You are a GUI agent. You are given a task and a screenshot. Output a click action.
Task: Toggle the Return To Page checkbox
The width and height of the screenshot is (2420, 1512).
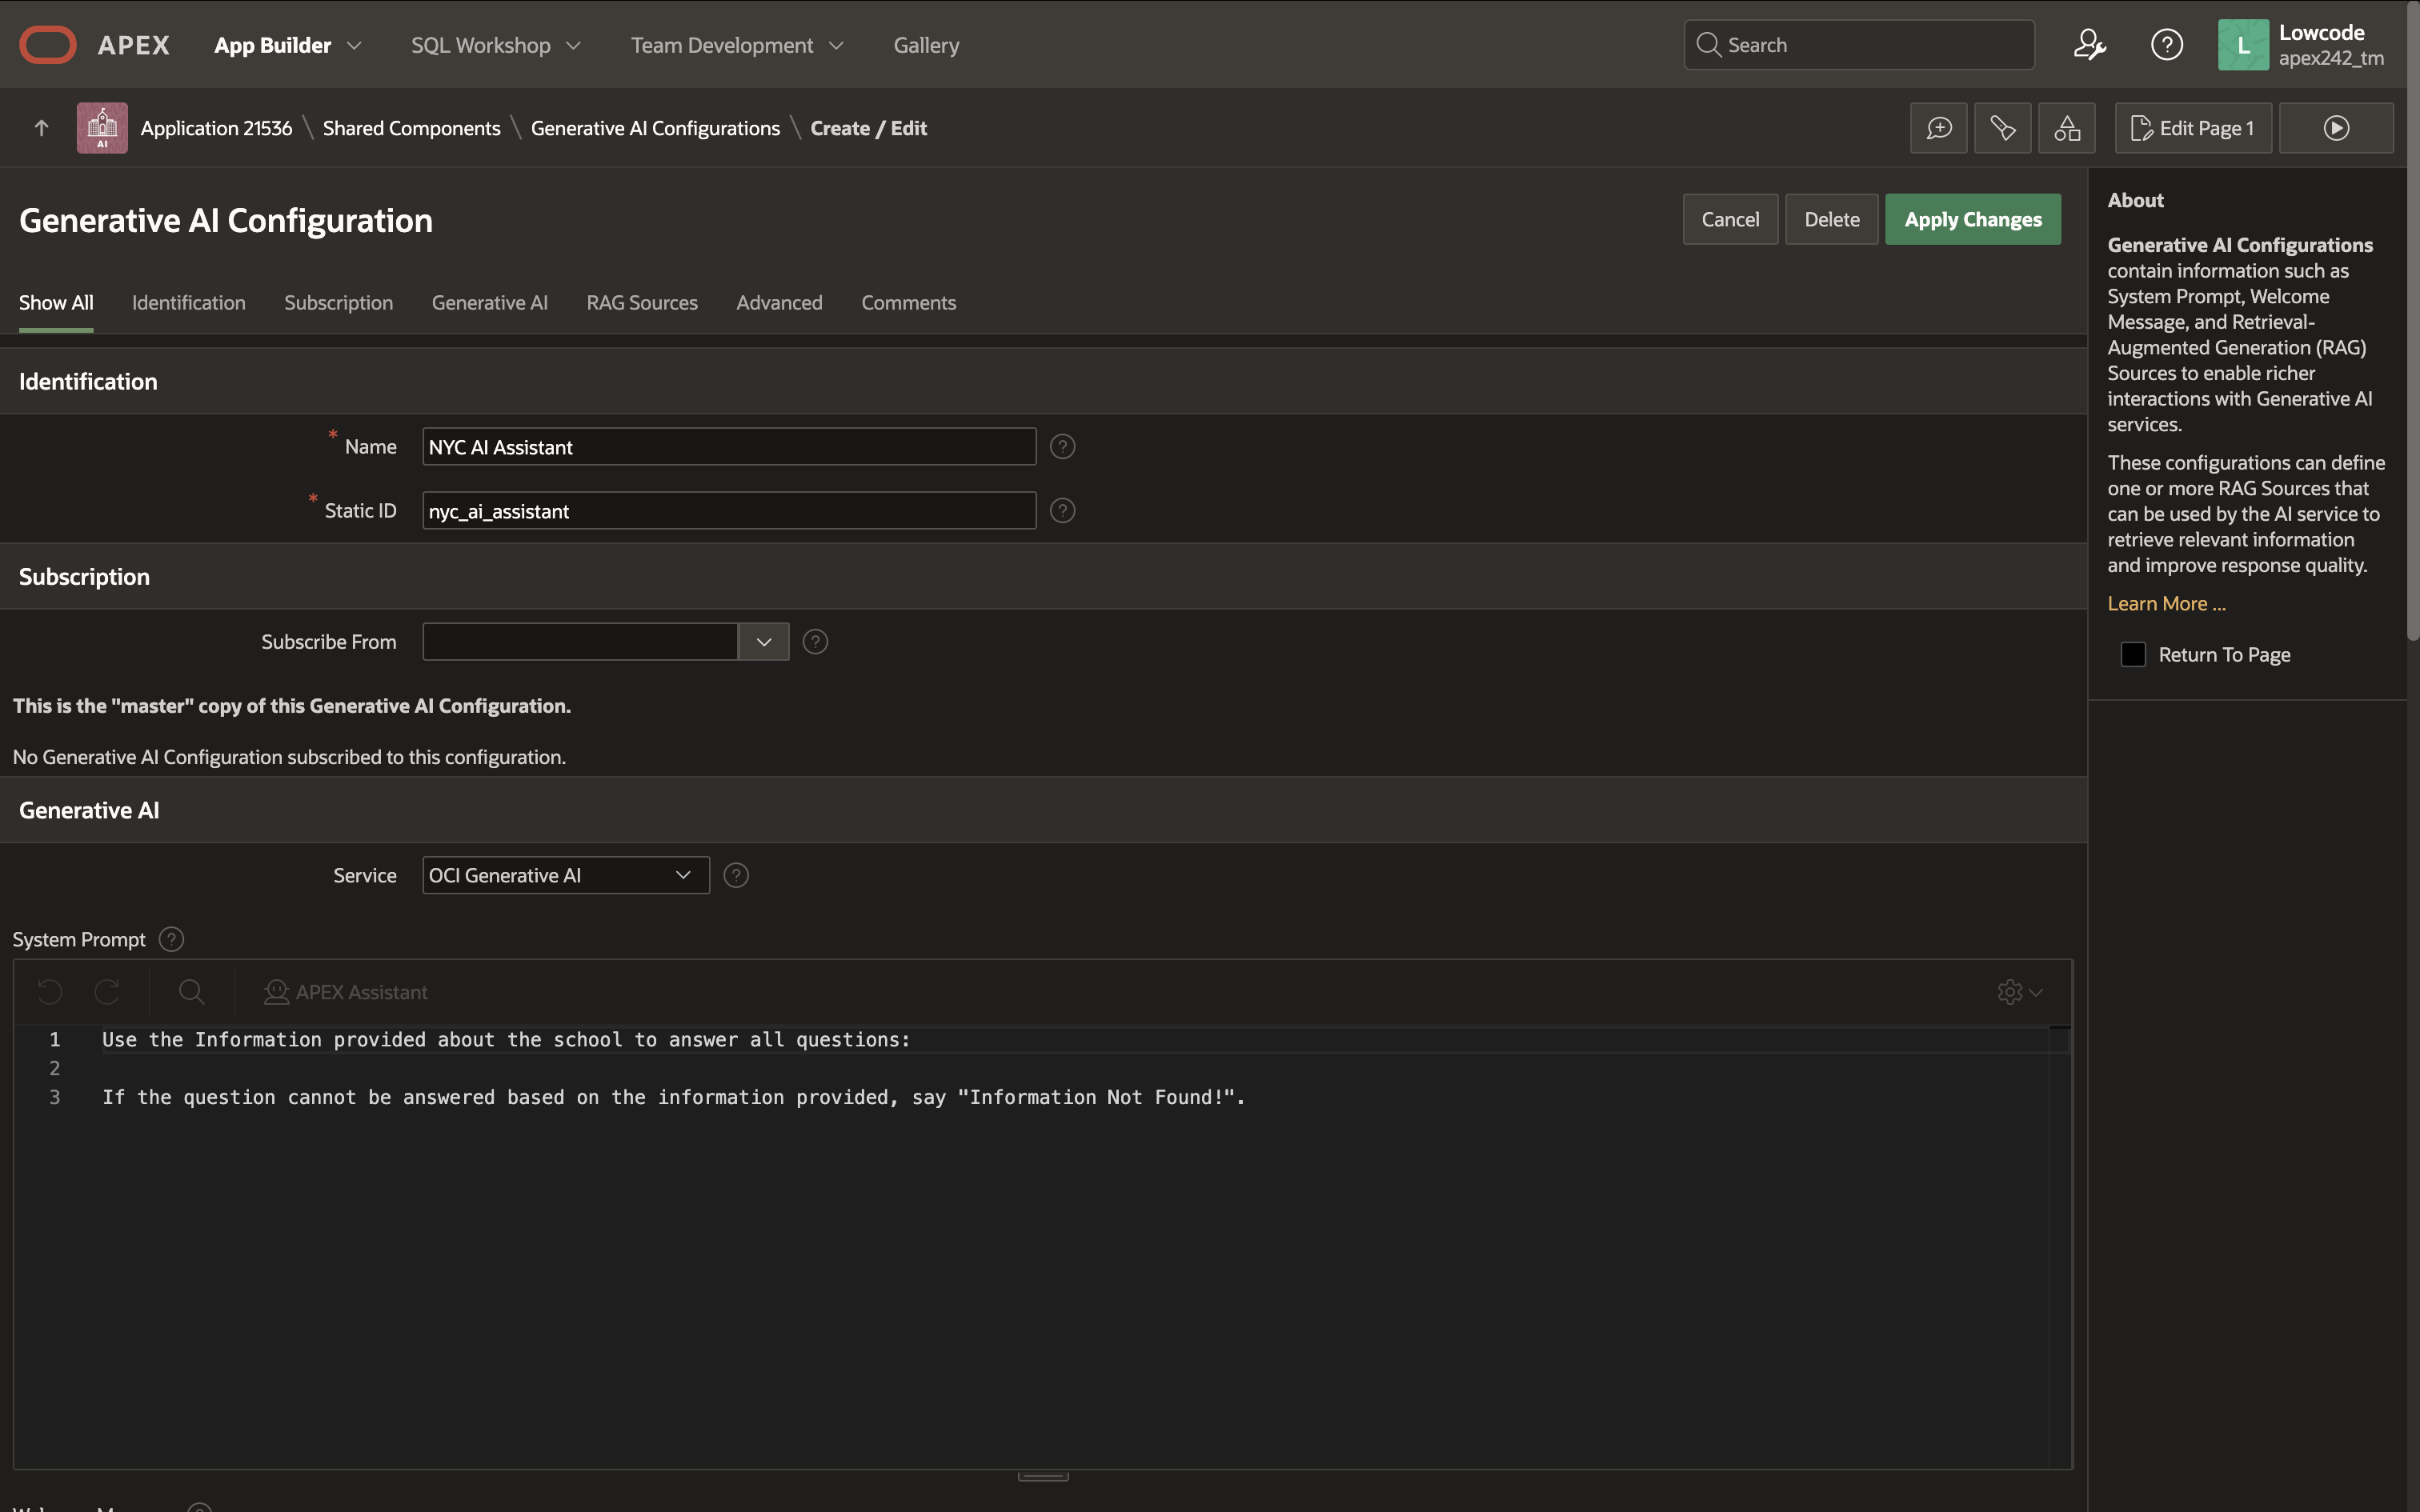(2133, 655)
